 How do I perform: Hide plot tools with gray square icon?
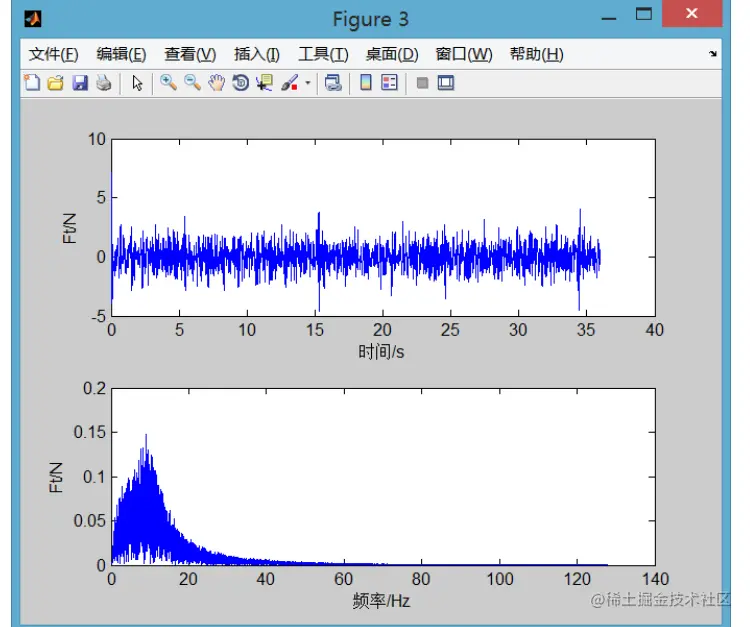[422, 83]
